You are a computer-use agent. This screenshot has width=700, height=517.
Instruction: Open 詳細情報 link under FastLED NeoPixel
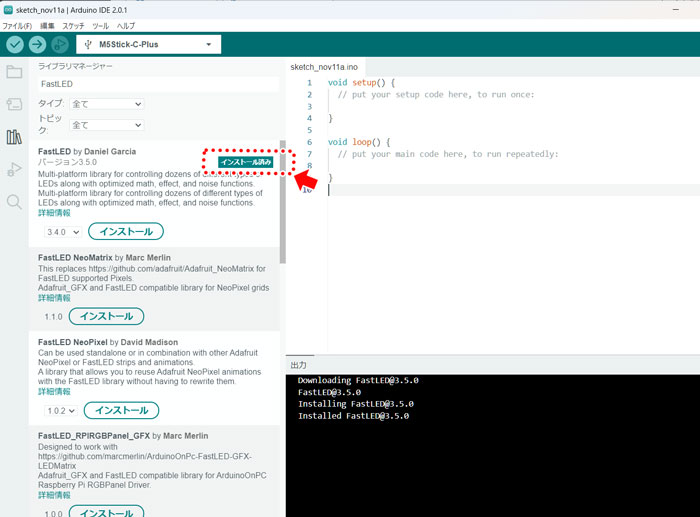click(x=54, y=392)
